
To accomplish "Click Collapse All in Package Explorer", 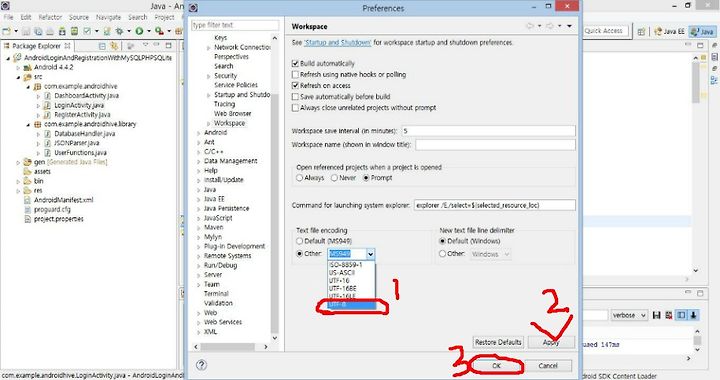I will click(x=102, y=46).
